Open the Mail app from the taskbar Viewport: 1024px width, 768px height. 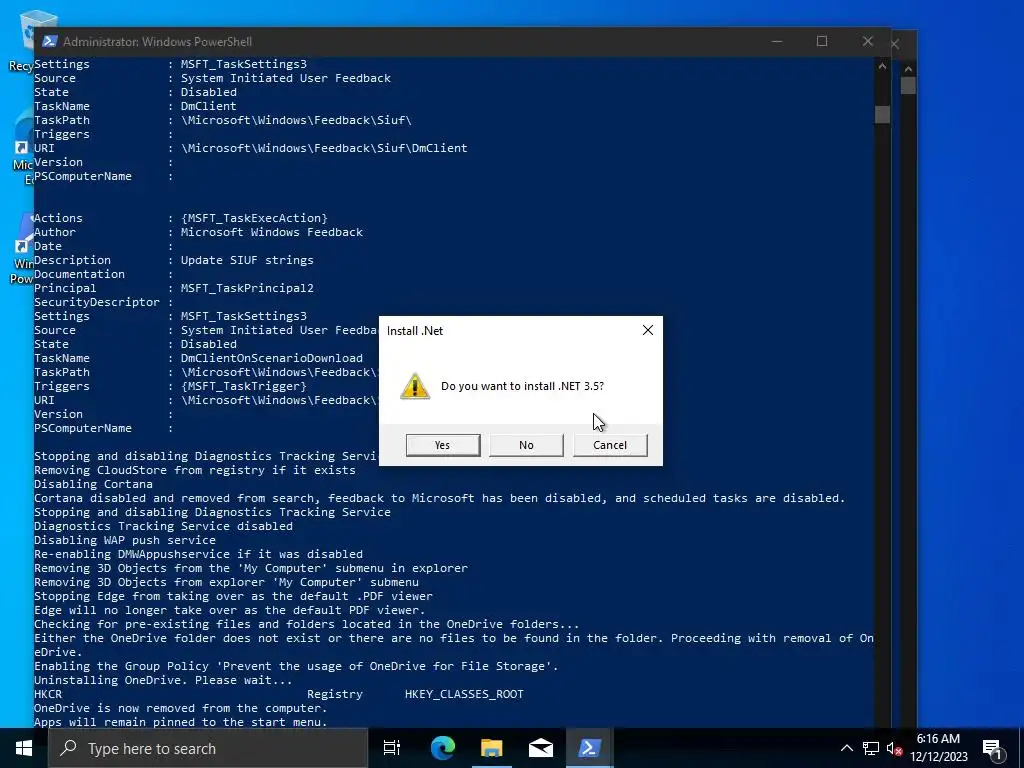pos(541,748)
